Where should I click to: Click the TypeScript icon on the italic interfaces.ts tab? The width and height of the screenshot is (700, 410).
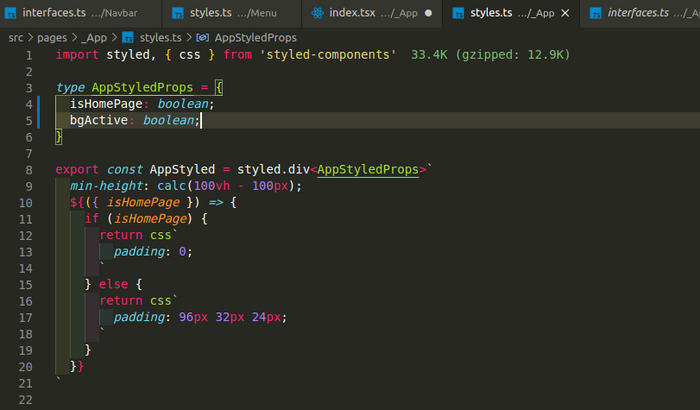point(596,13)
